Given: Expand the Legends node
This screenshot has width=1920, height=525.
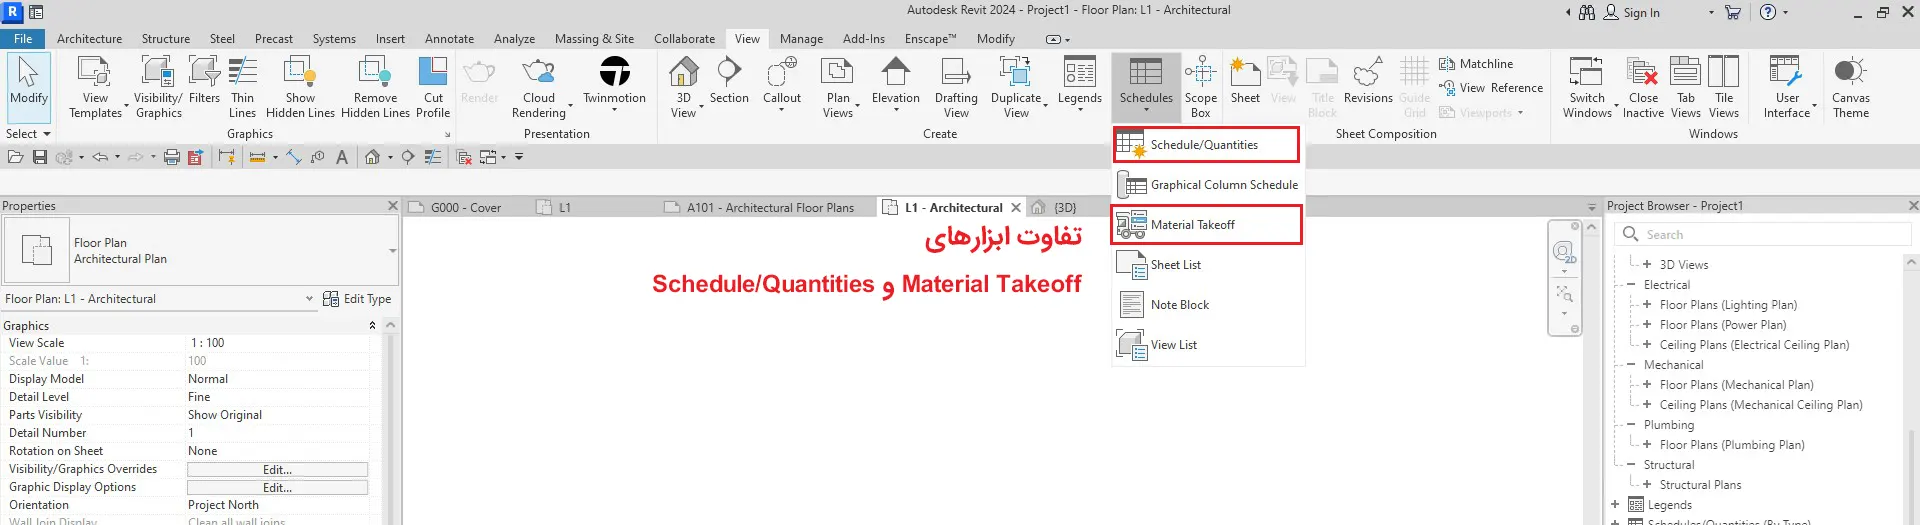Looking at the screenshot, I should [1615, 504].
